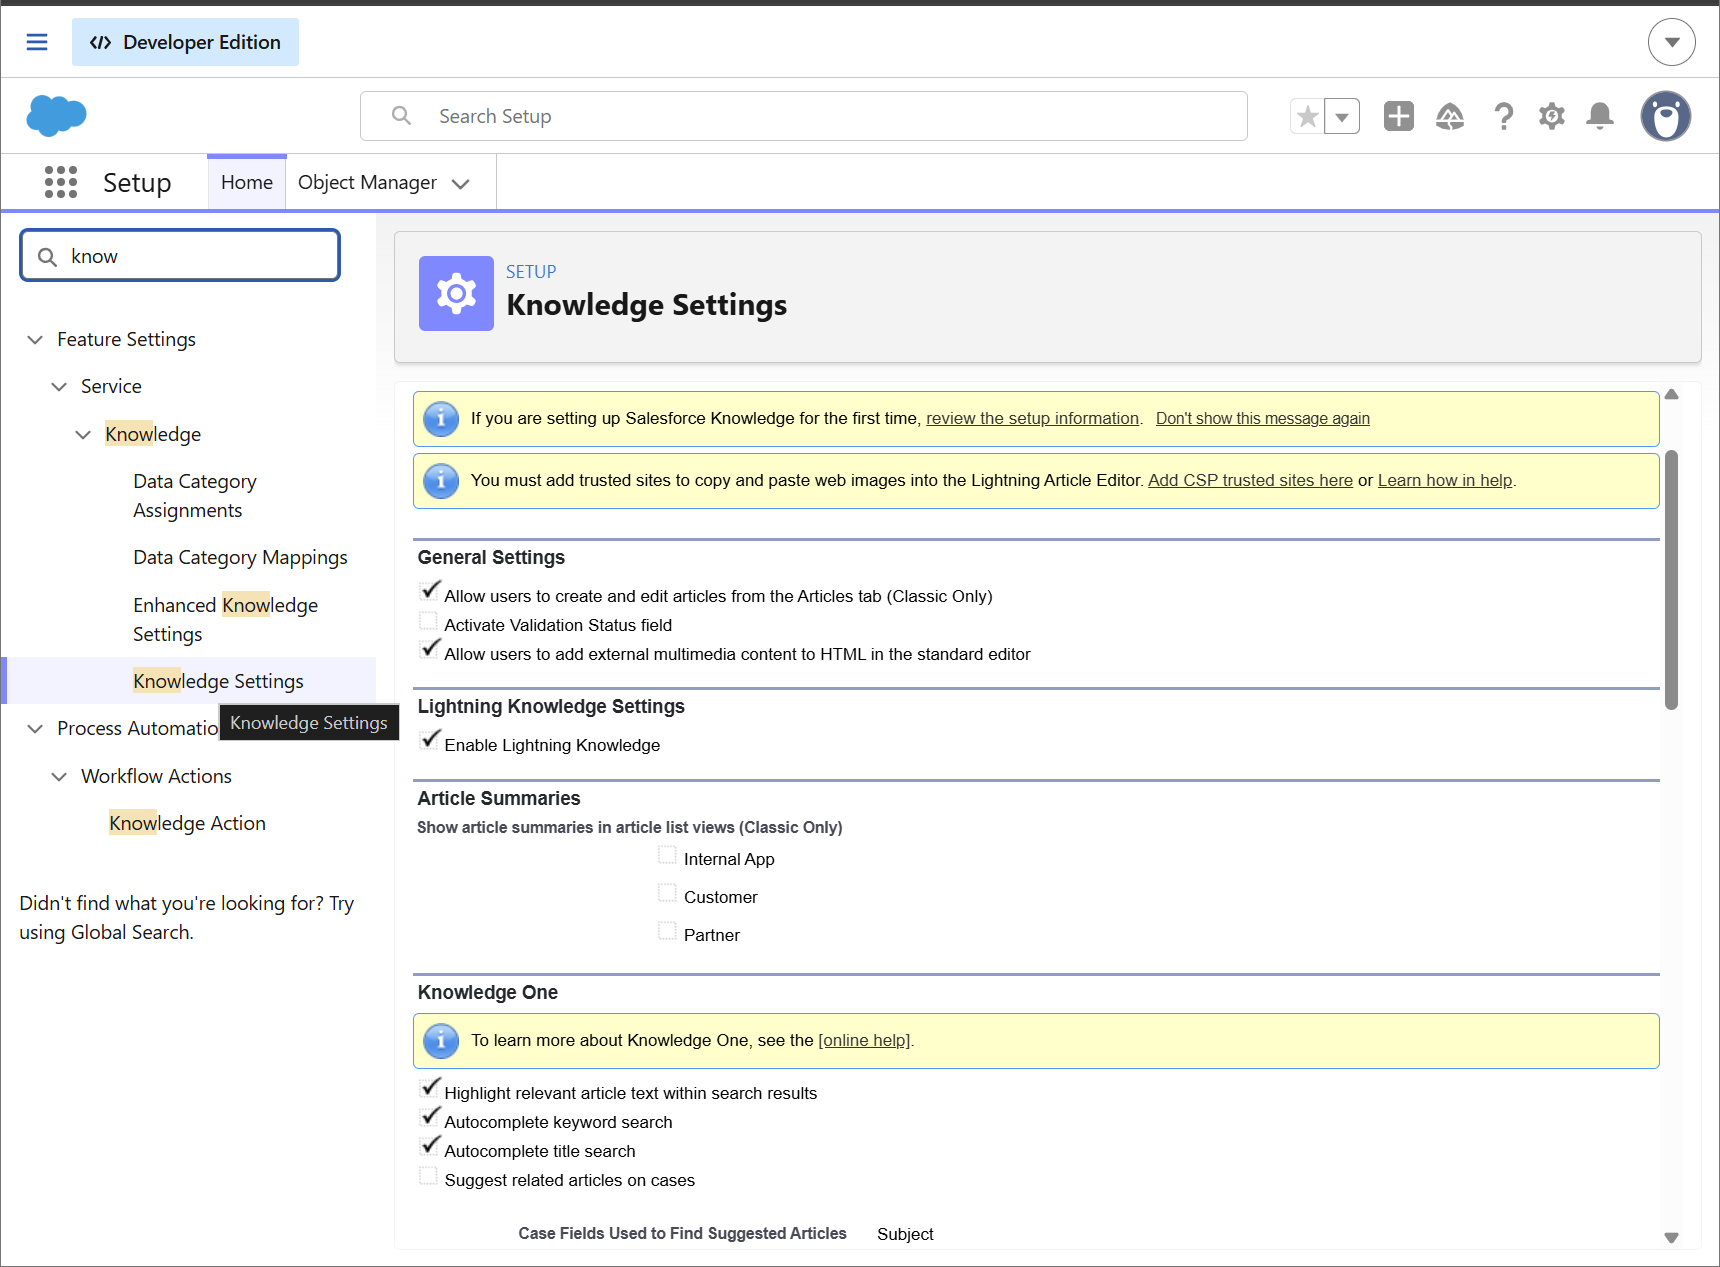Collapse the Process Automation section
Image resolution: width=1720 pixels, height=1267 pixels.
[35, 728]
